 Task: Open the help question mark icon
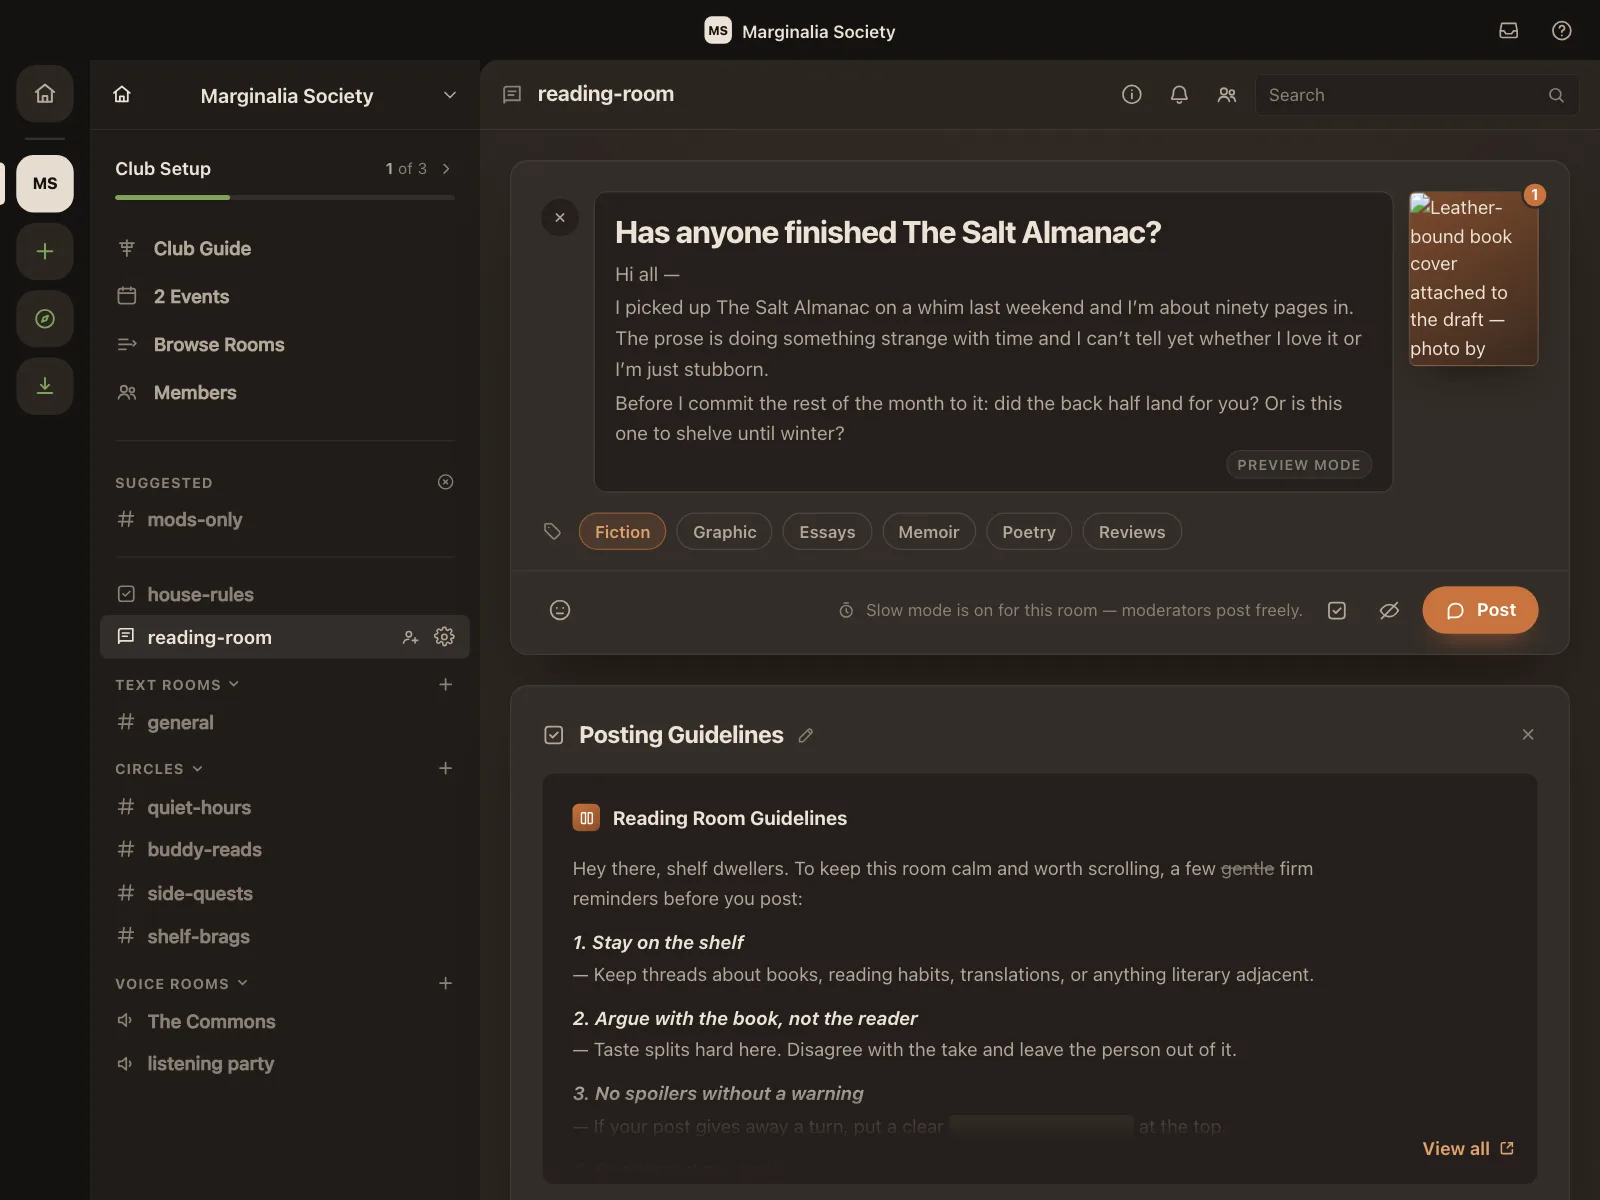1561,31
